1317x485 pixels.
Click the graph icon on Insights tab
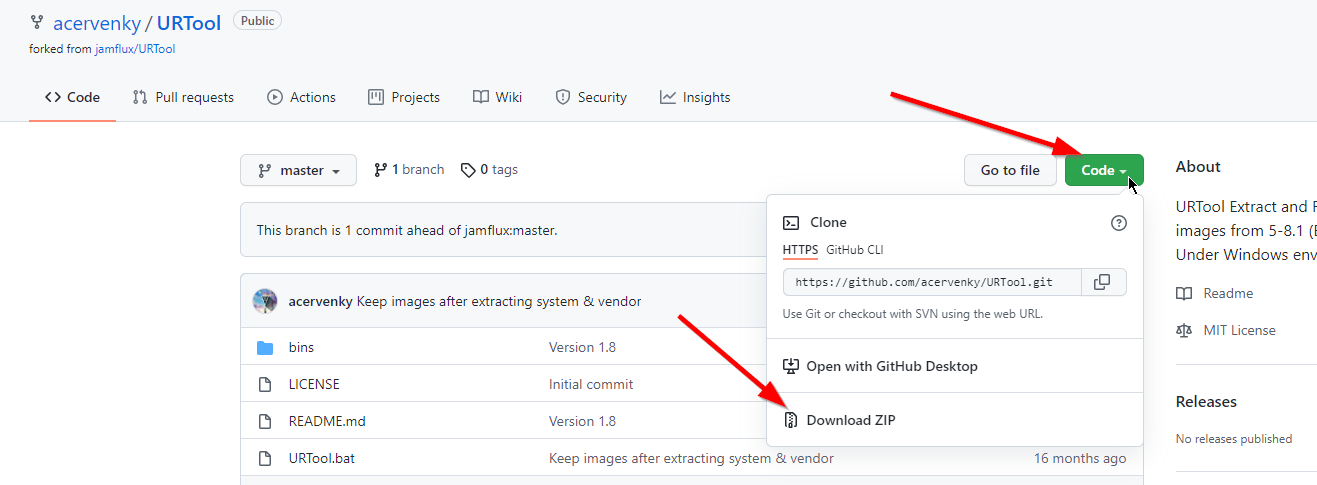pyautogui.click(x=668, y=97)
